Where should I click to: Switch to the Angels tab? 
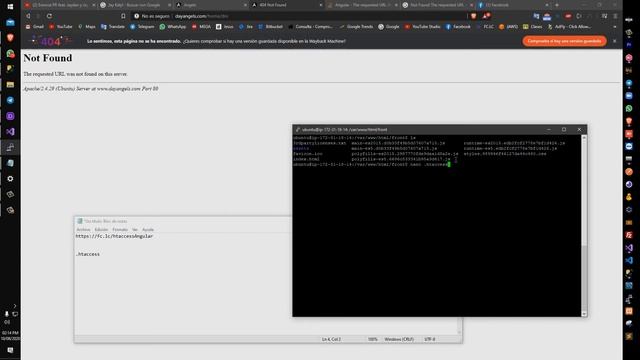[x=211, y=5]
